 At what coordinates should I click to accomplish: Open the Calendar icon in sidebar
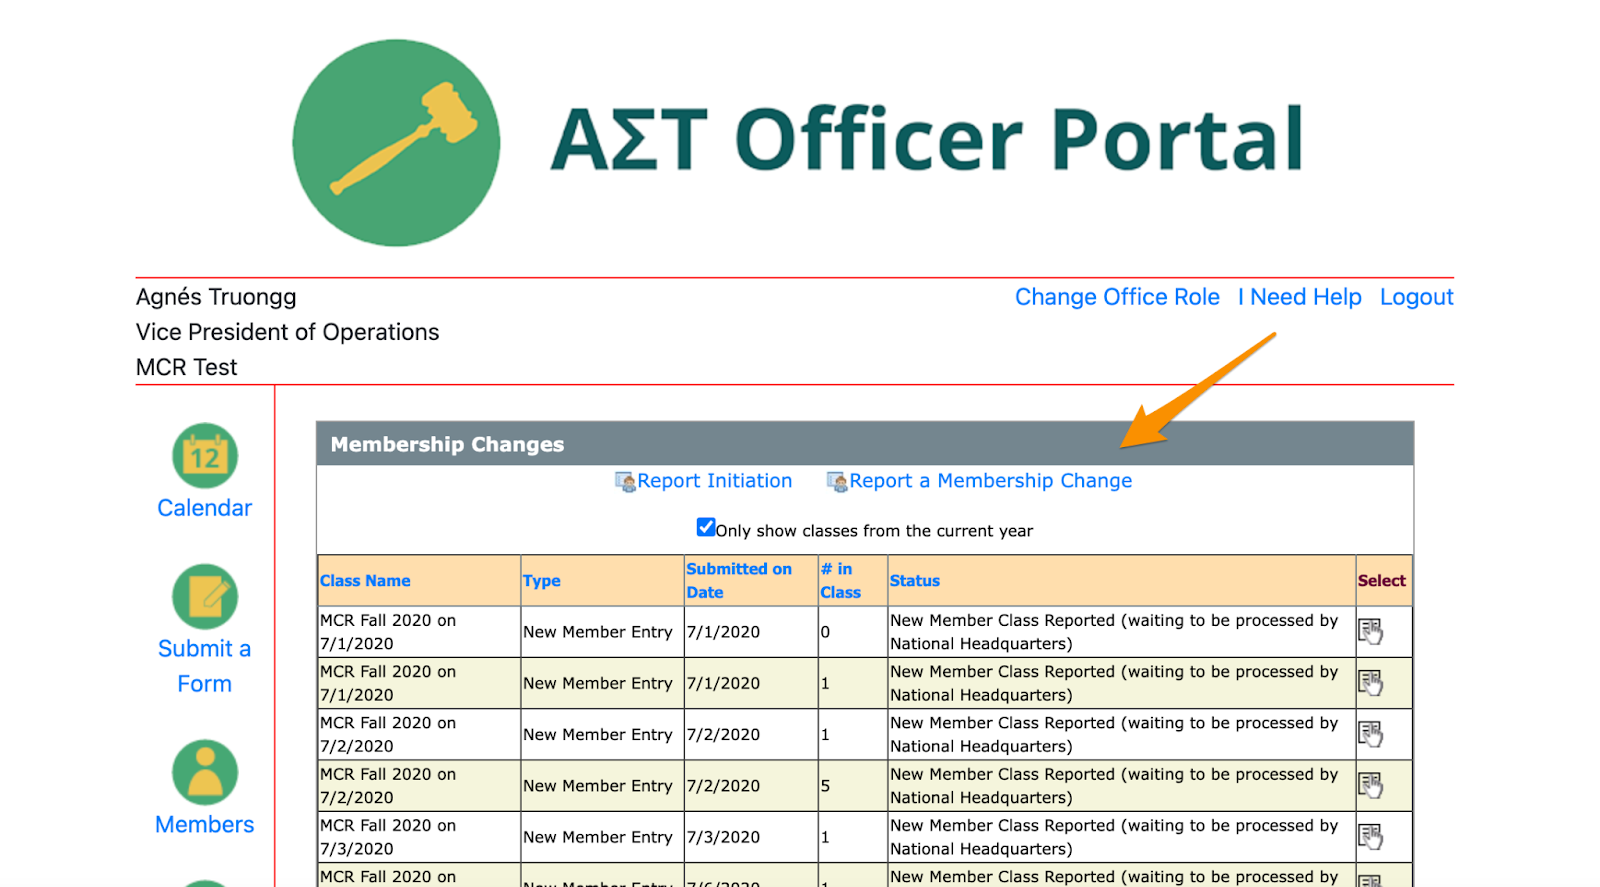point(205,456)
